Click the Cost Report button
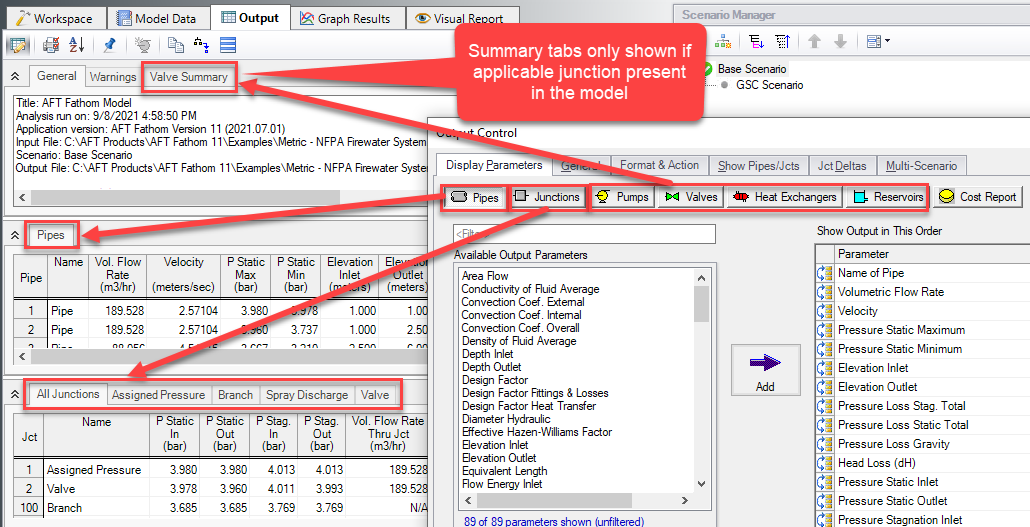The height and width of the screenshot is (527, 1030). 977,196
